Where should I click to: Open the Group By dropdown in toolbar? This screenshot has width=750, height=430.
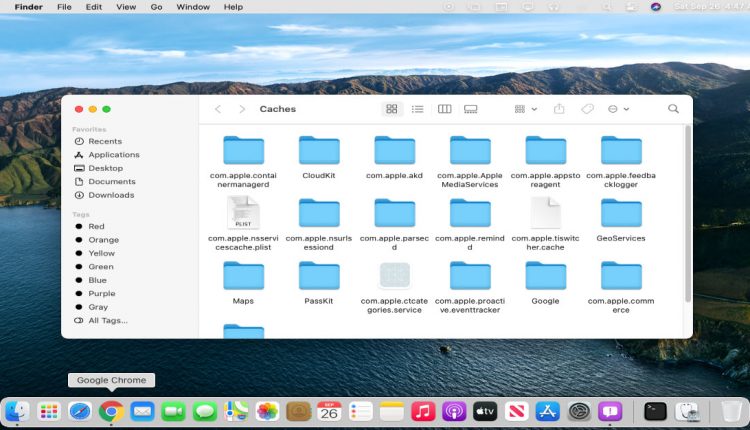[525, 109]
